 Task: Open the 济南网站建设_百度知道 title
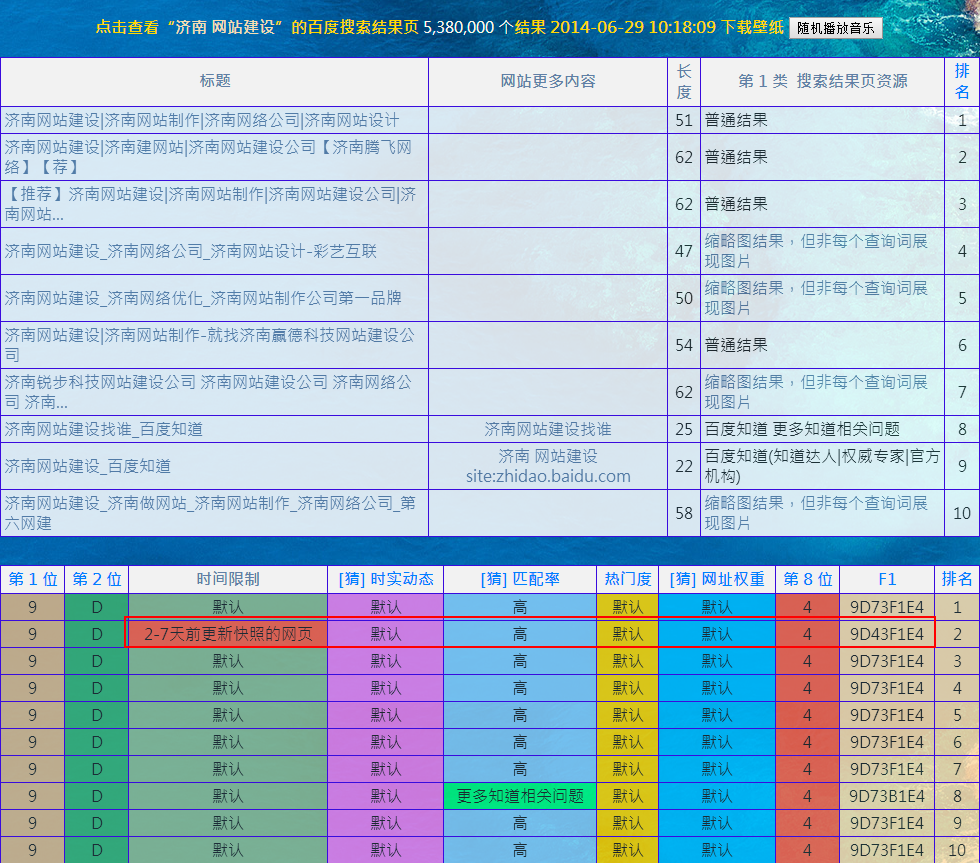88,466
